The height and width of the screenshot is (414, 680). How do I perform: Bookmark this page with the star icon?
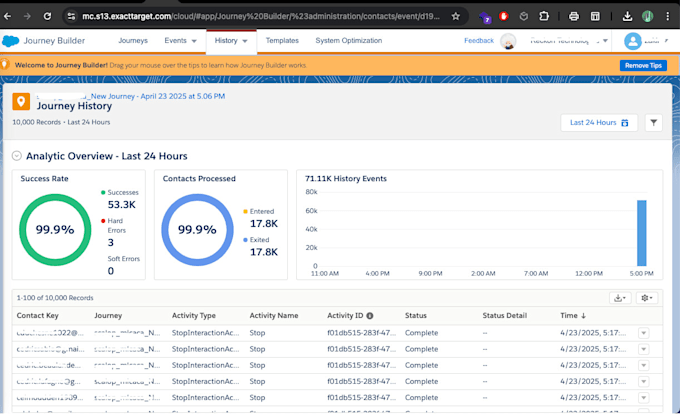pyautogui.click(x=455, y=16)
